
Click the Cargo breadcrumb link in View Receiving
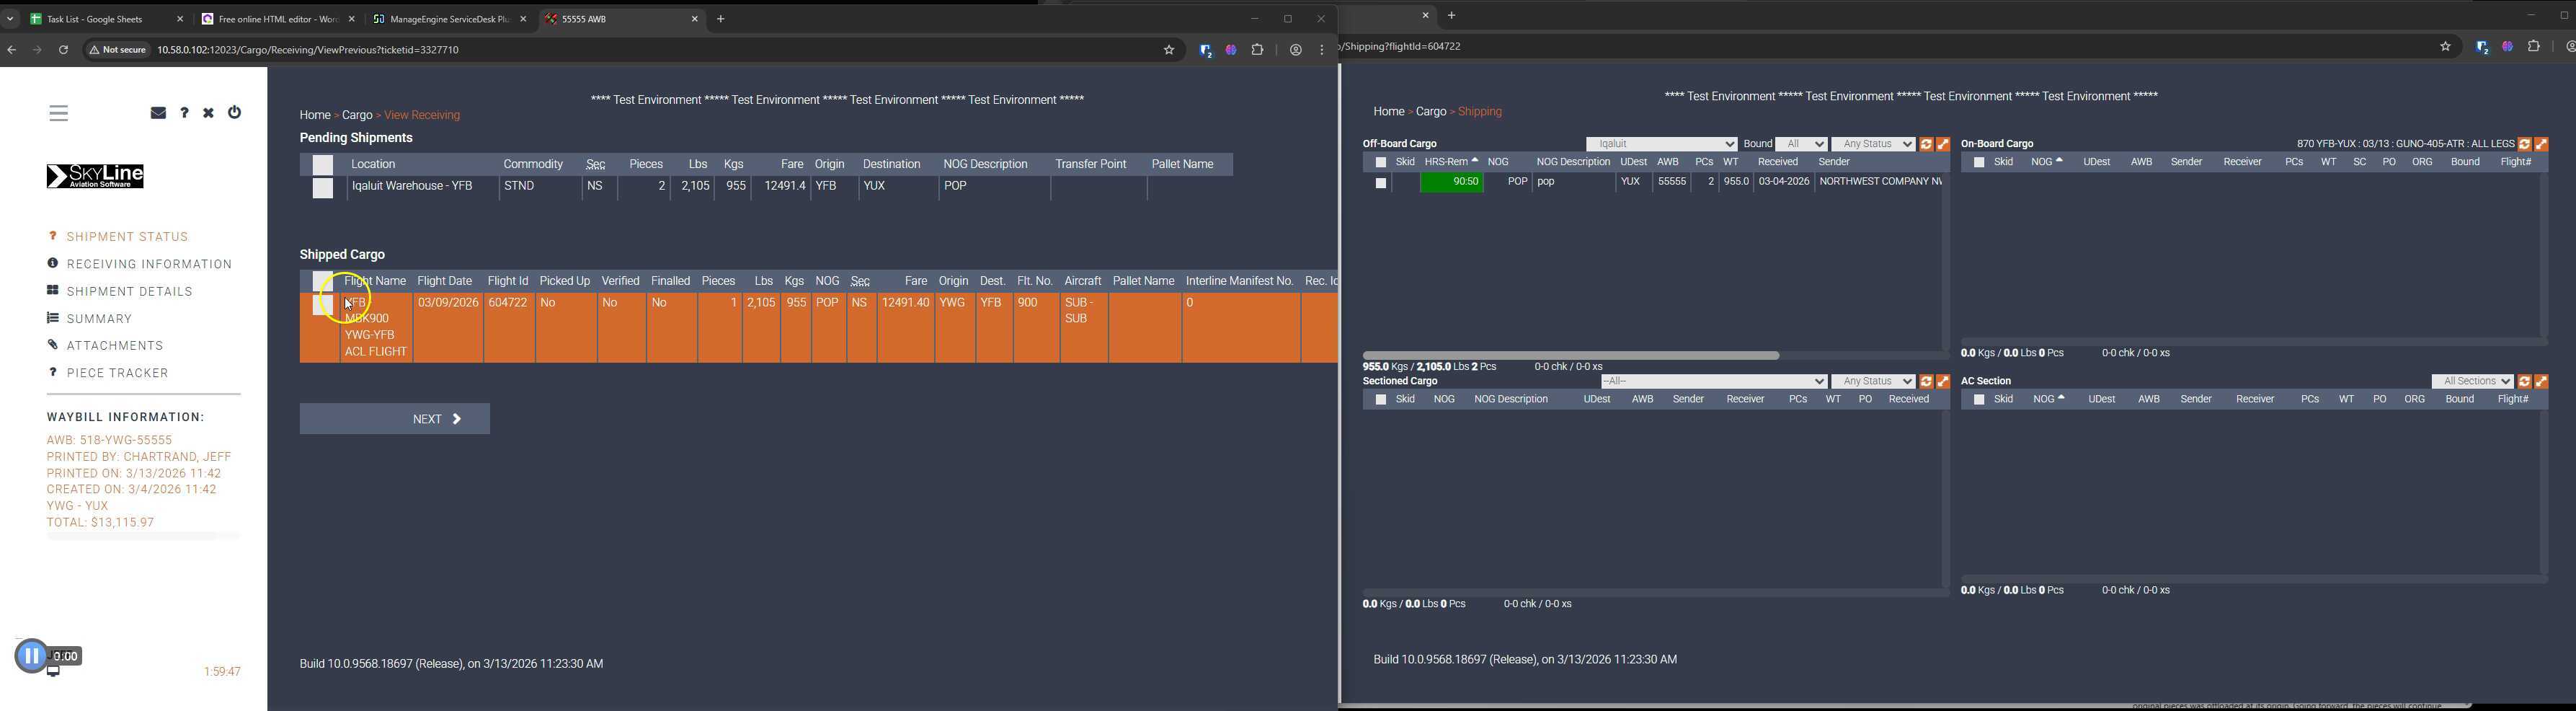[x=357, y=116]
